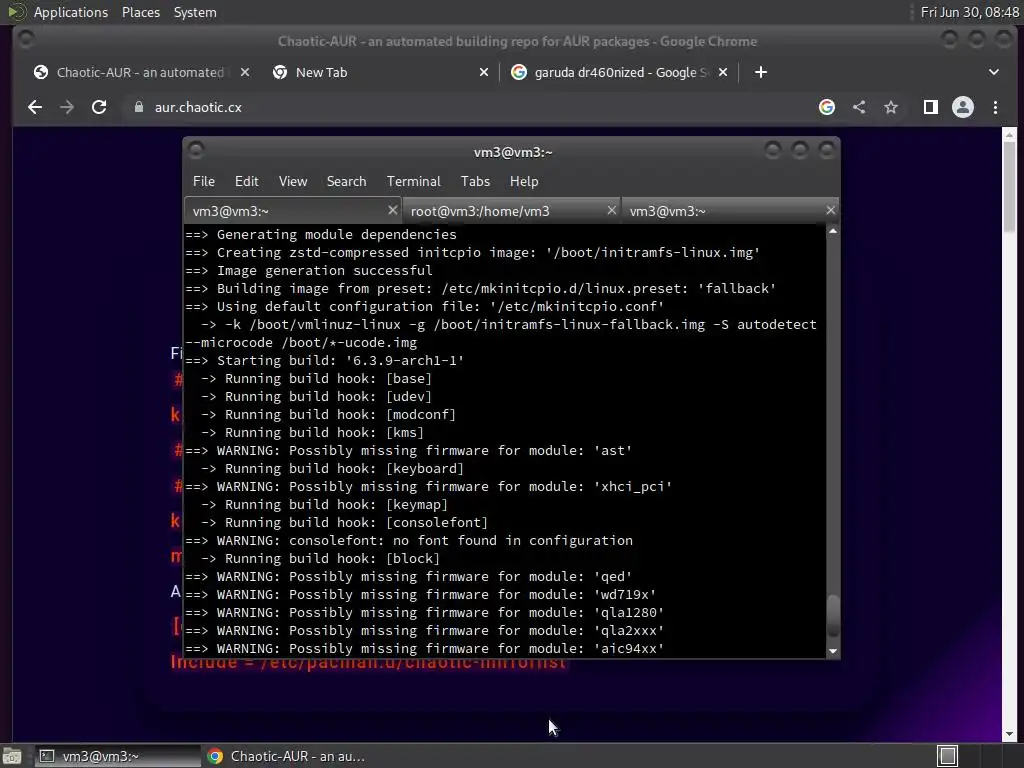Click "Starting build: '6.3.9-arch1-1'" line
1024x768 pixels.
(325, 360)
